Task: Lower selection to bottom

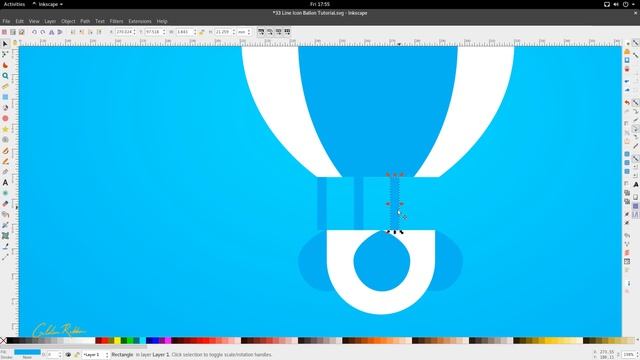Action: (x=73, y=32)
